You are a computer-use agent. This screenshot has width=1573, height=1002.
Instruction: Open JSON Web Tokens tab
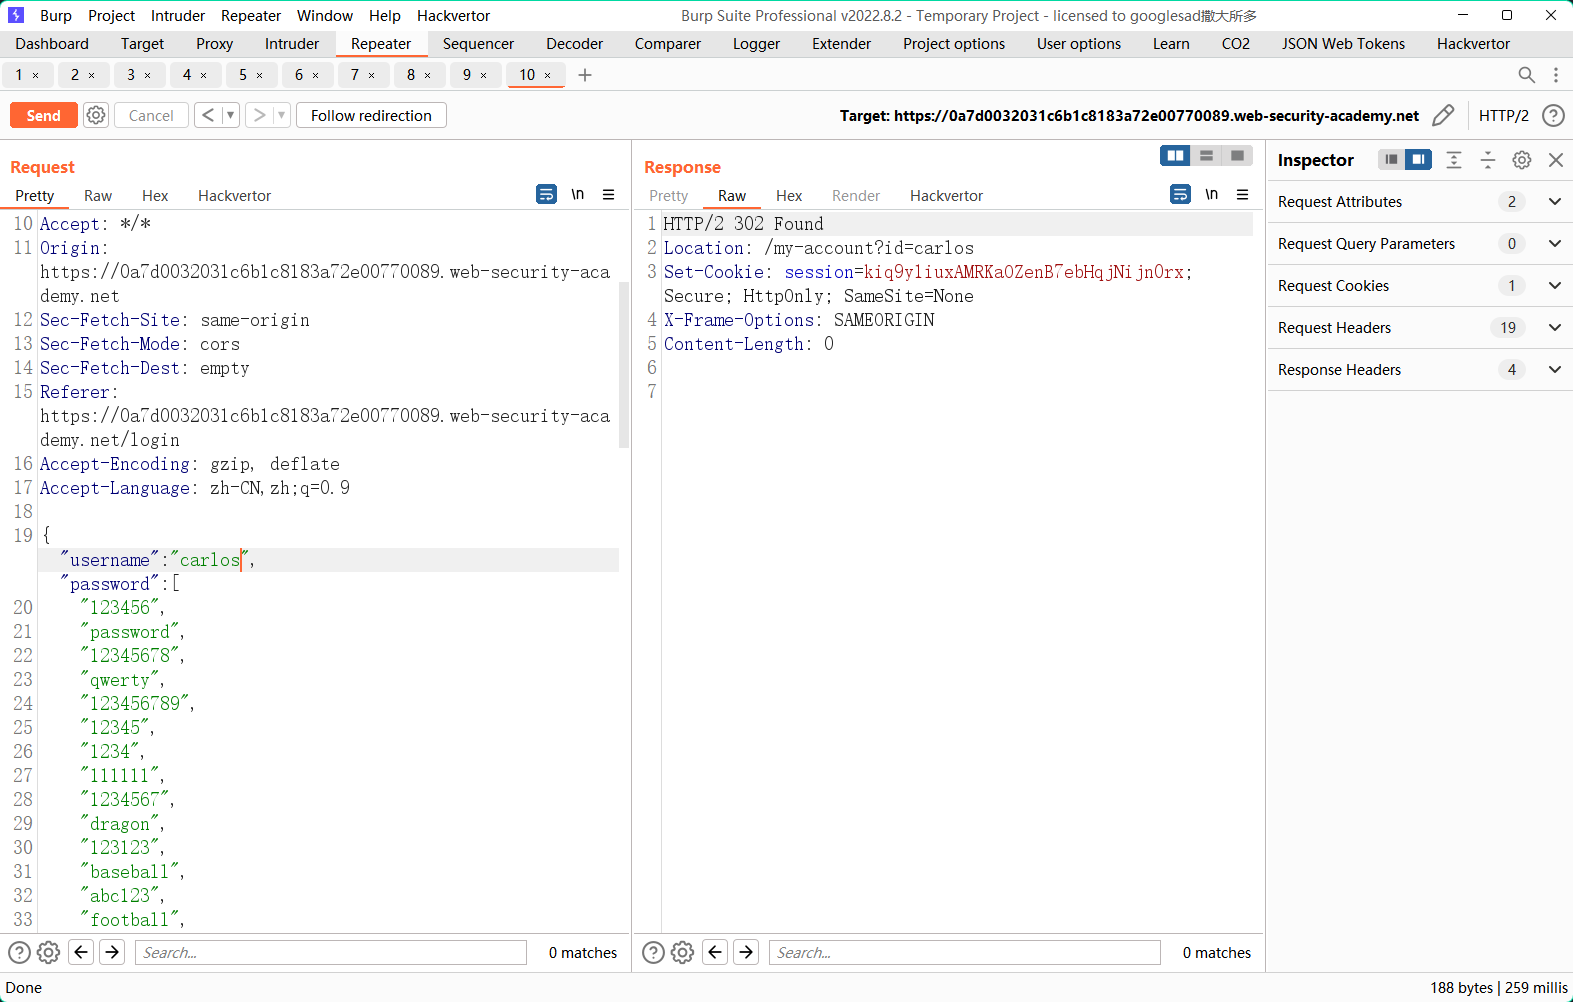coord(1343,44)
